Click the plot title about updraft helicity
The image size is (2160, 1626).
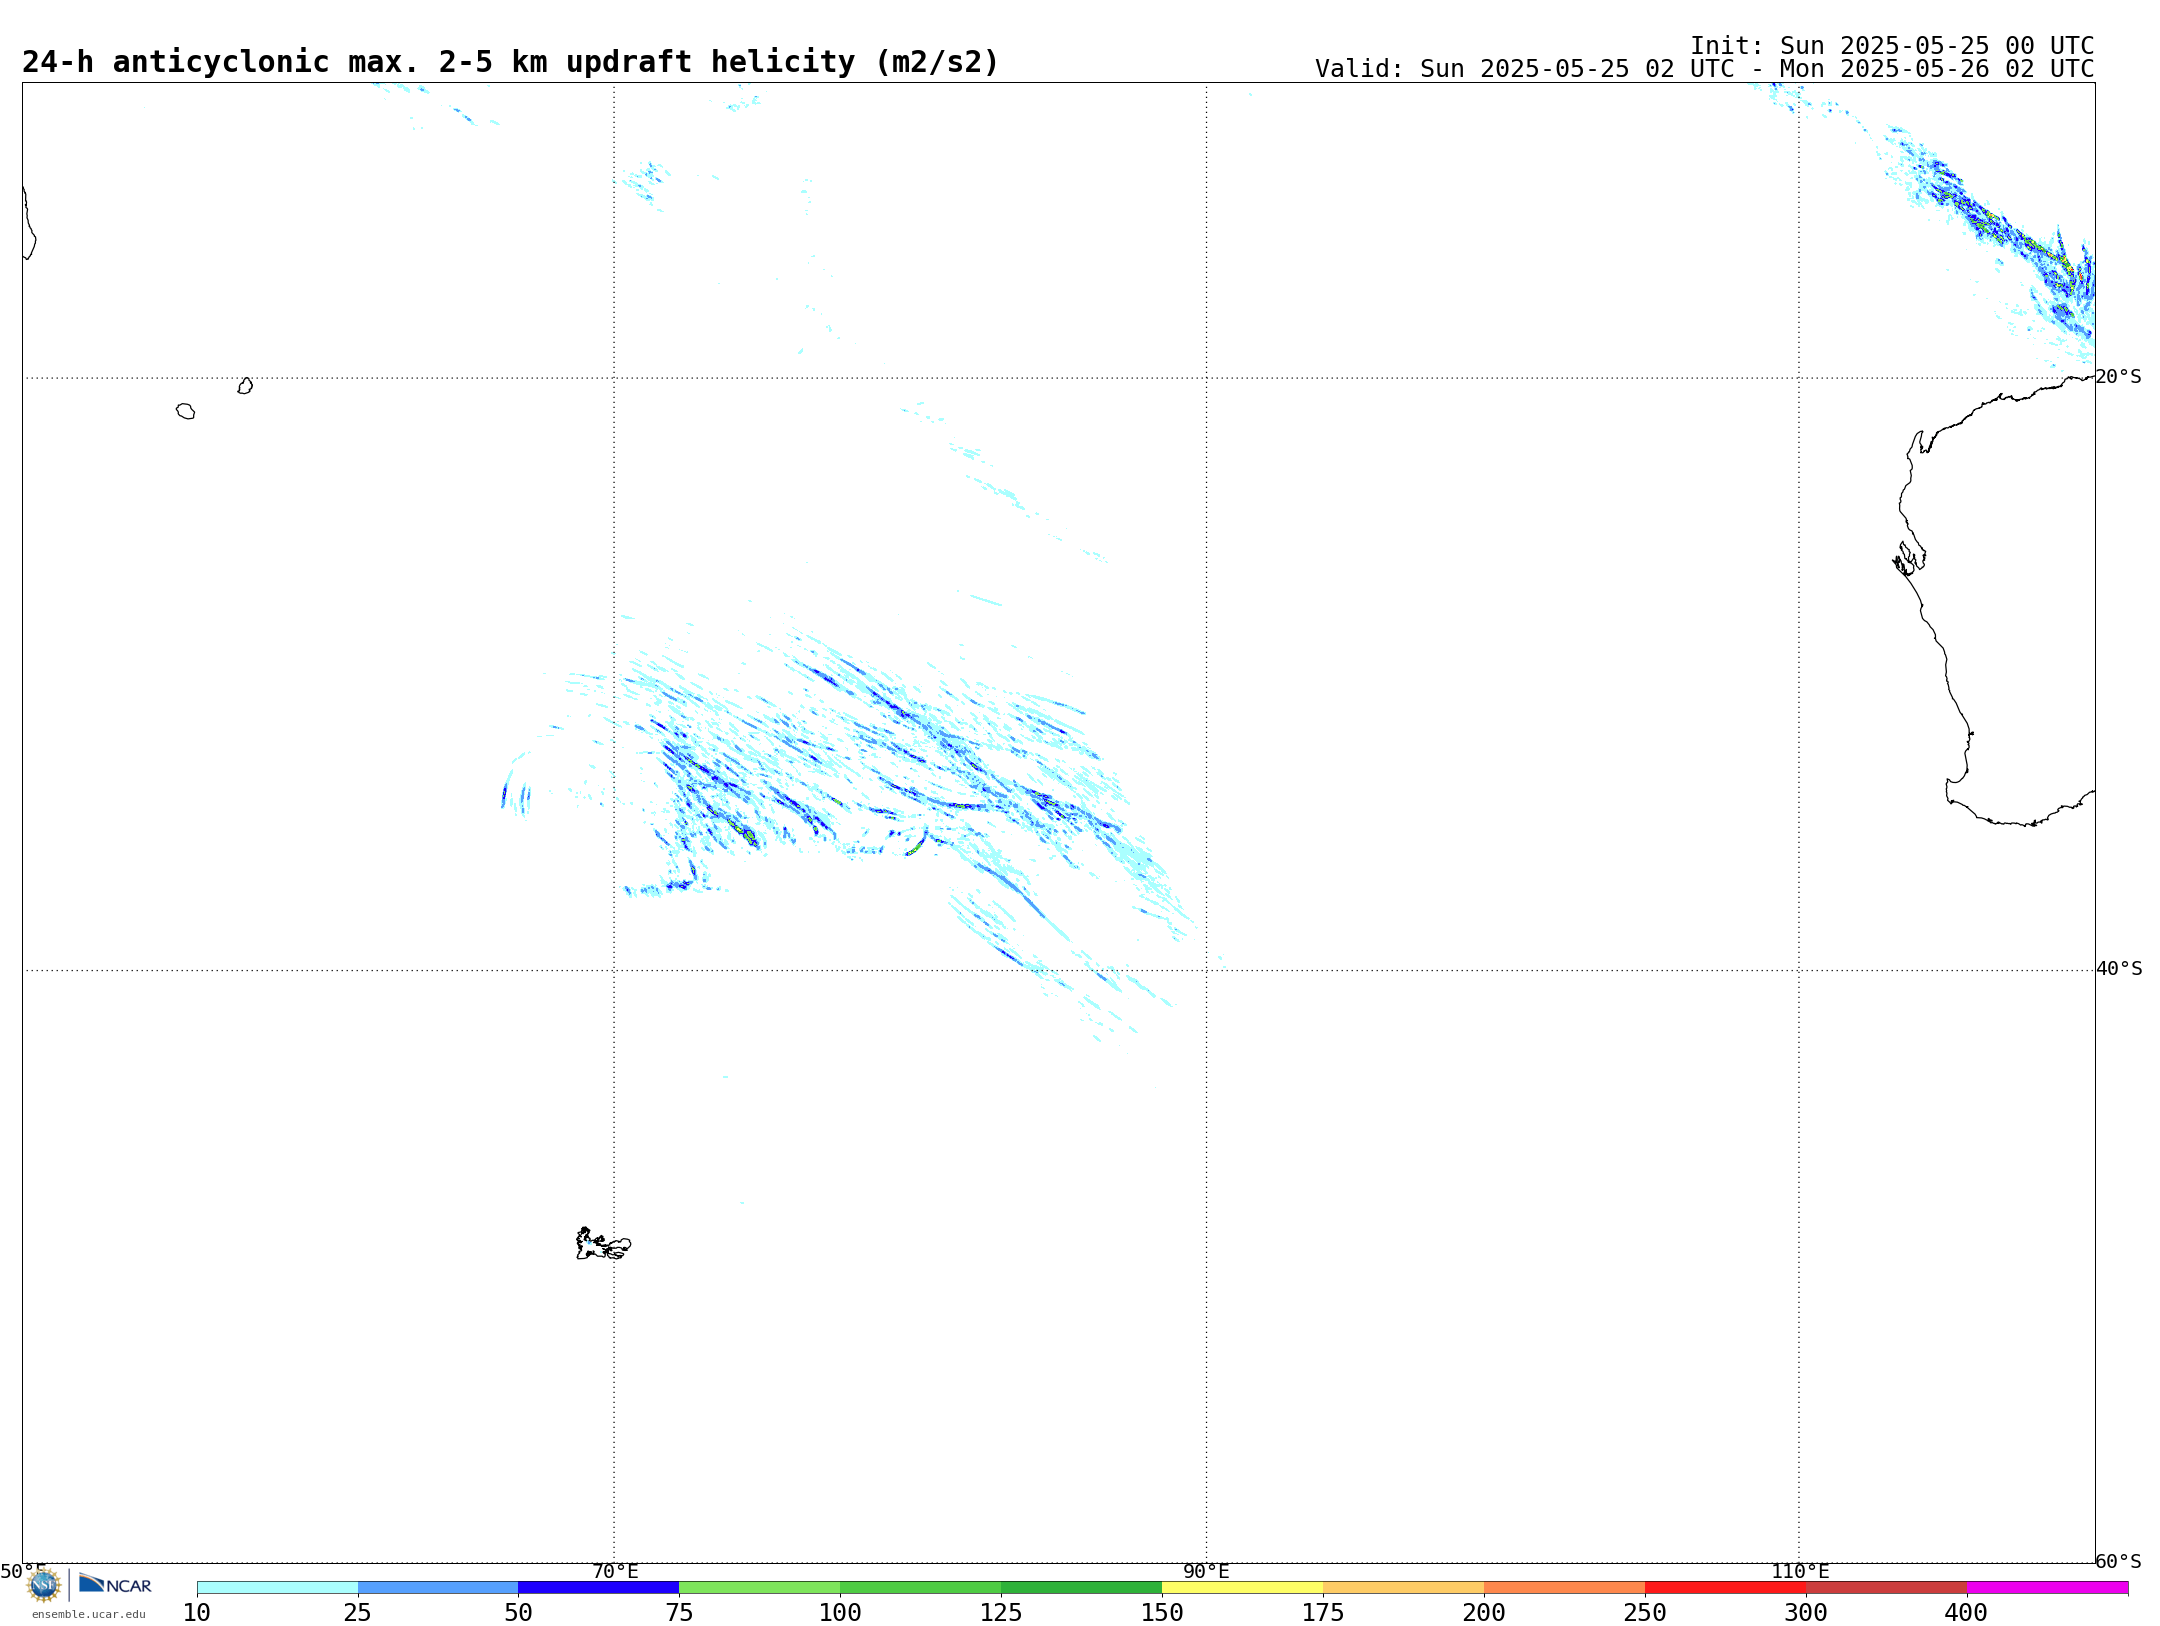click(510, 62)
